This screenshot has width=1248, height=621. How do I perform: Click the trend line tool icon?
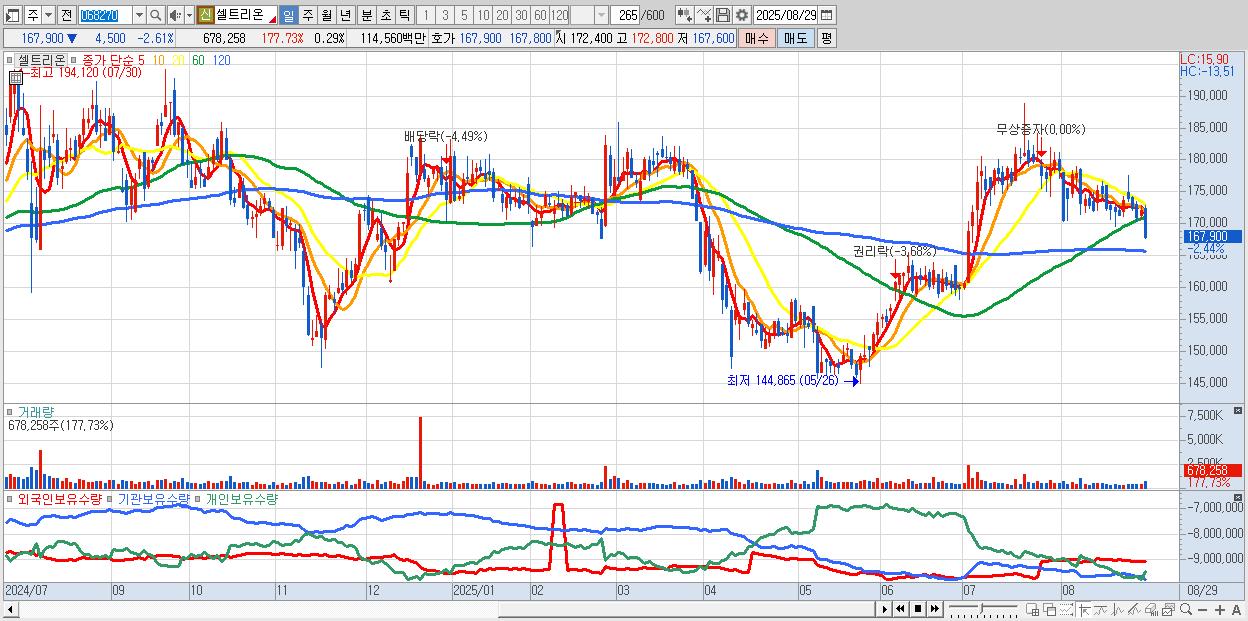click(1101, 610)
